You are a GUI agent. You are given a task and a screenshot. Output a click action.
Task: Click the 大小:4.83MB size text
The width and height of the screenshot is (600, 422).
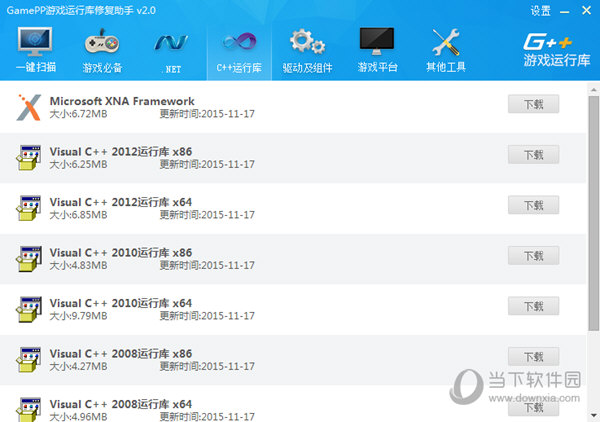pos(78,266)
